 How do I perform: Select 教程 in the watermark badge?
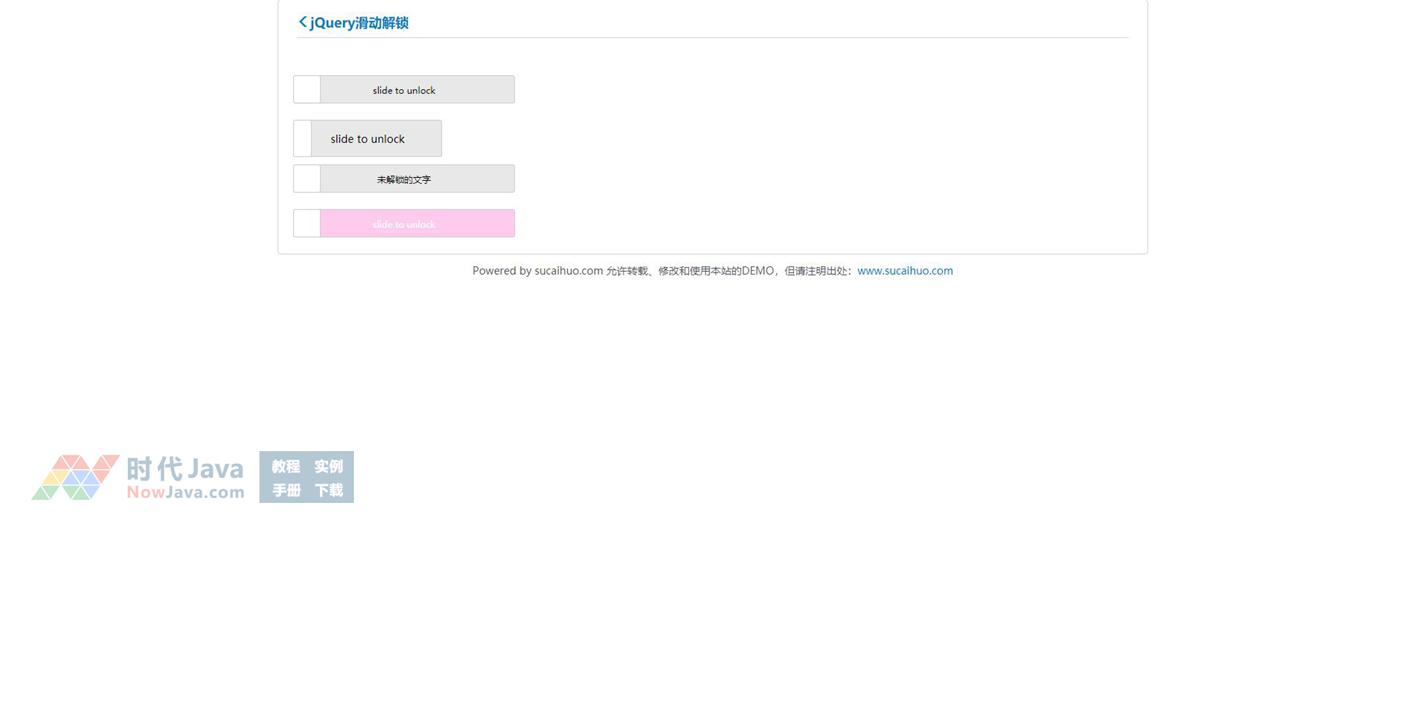[286, 467]
